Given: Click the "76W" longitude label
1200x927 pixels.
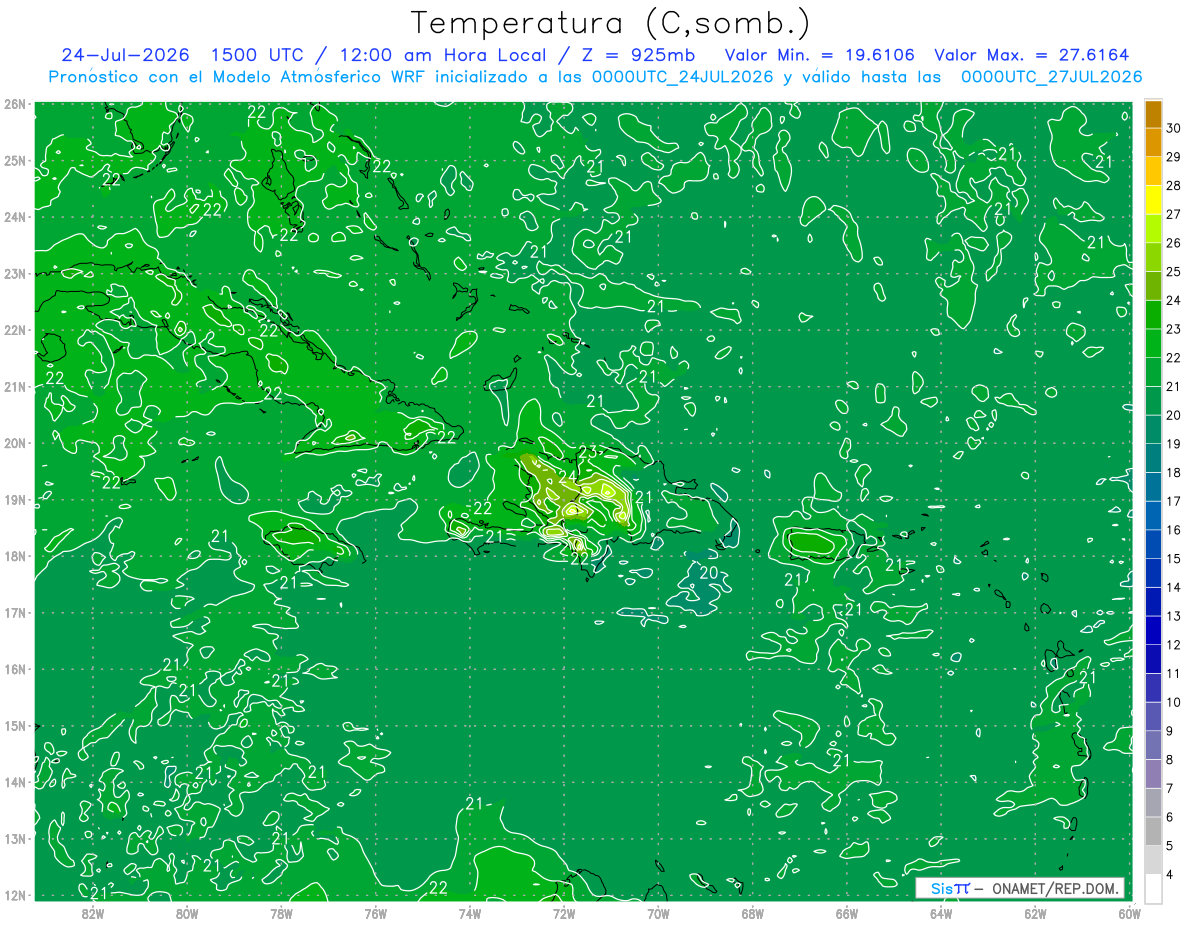Looking at the screenshot, I should tap(376, 913).
